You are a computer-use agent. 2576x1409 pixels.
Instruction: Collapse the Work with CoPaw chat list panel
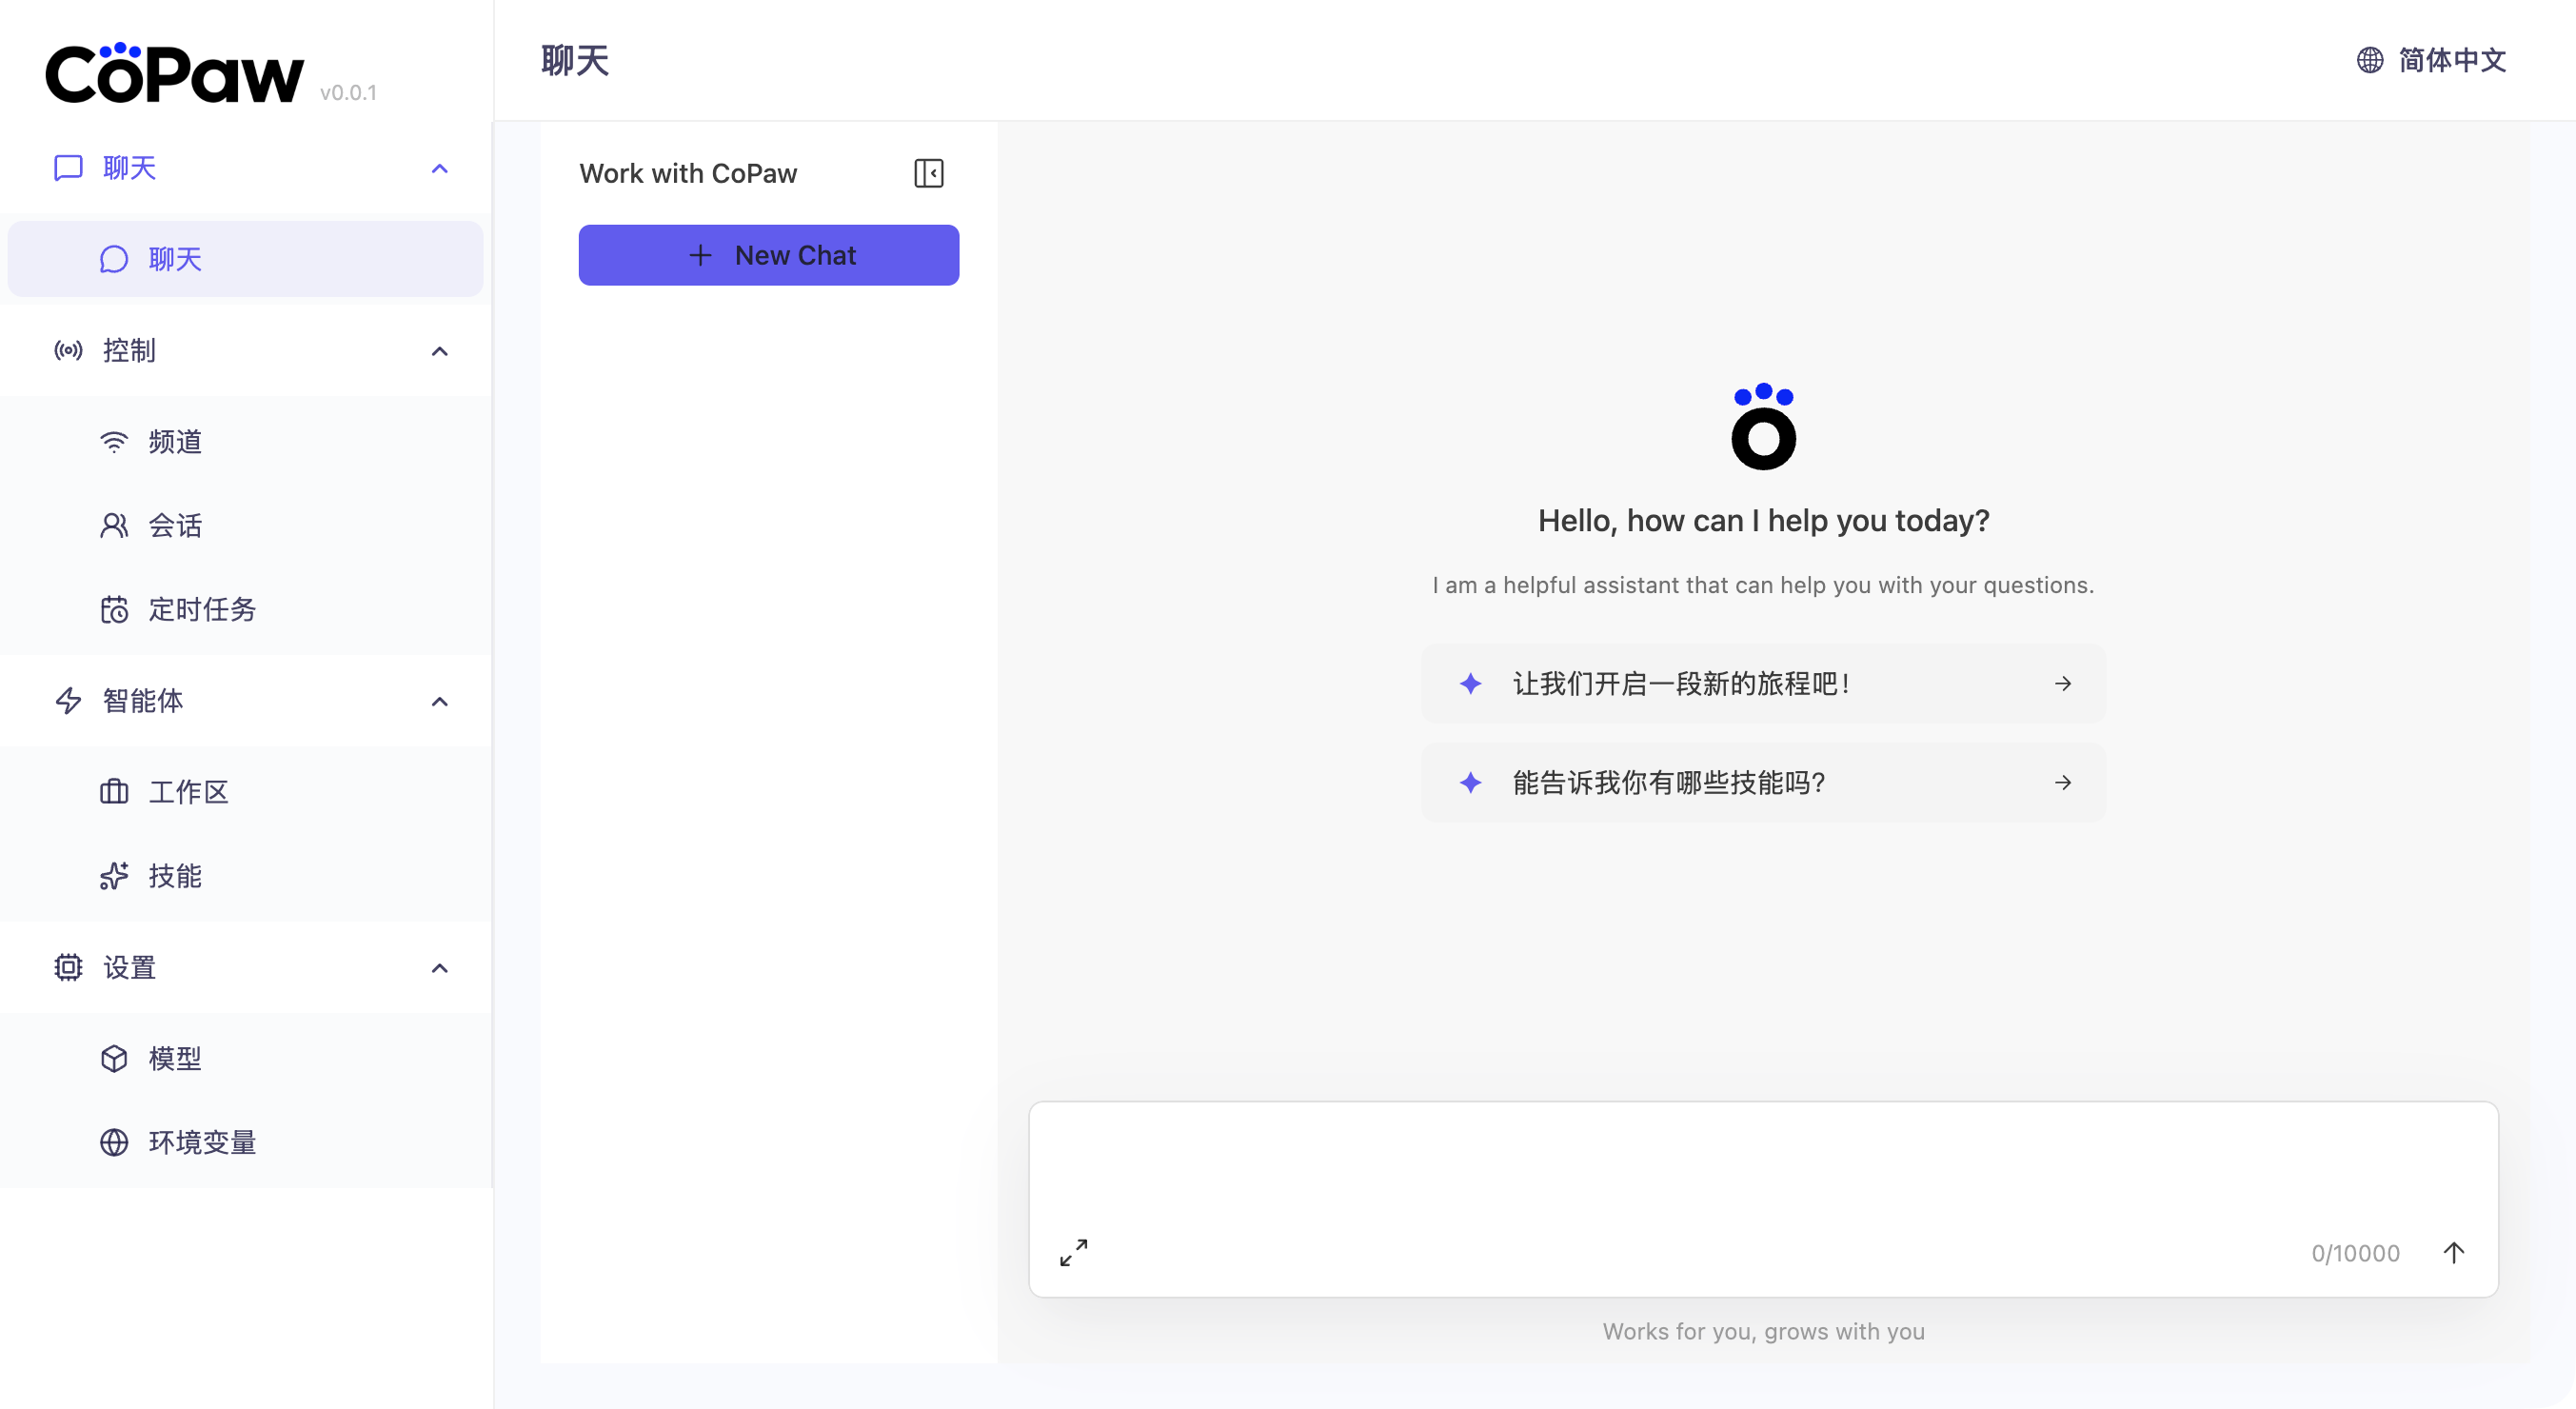[x=928, y=172]
